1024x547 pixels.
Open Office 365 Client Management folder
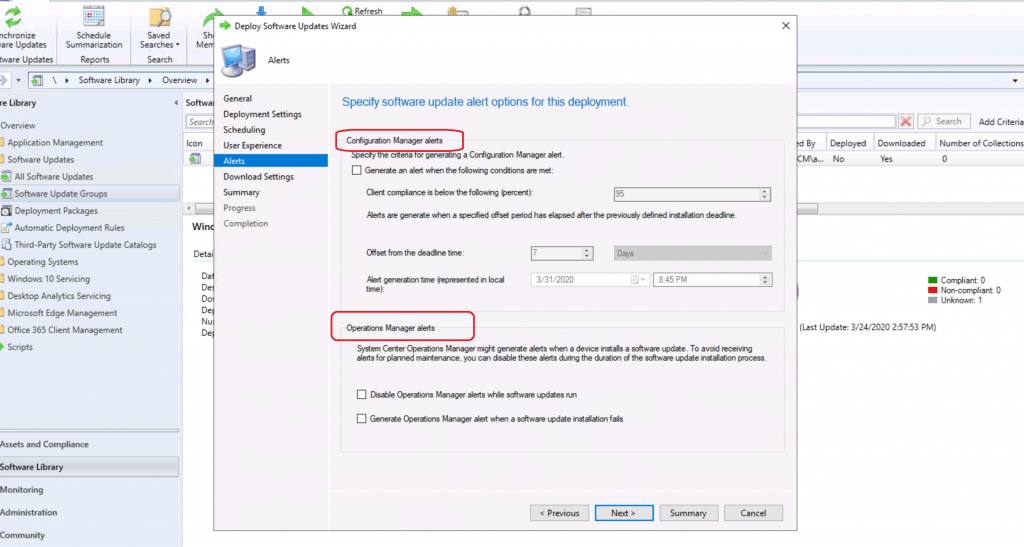click(65, 330)
